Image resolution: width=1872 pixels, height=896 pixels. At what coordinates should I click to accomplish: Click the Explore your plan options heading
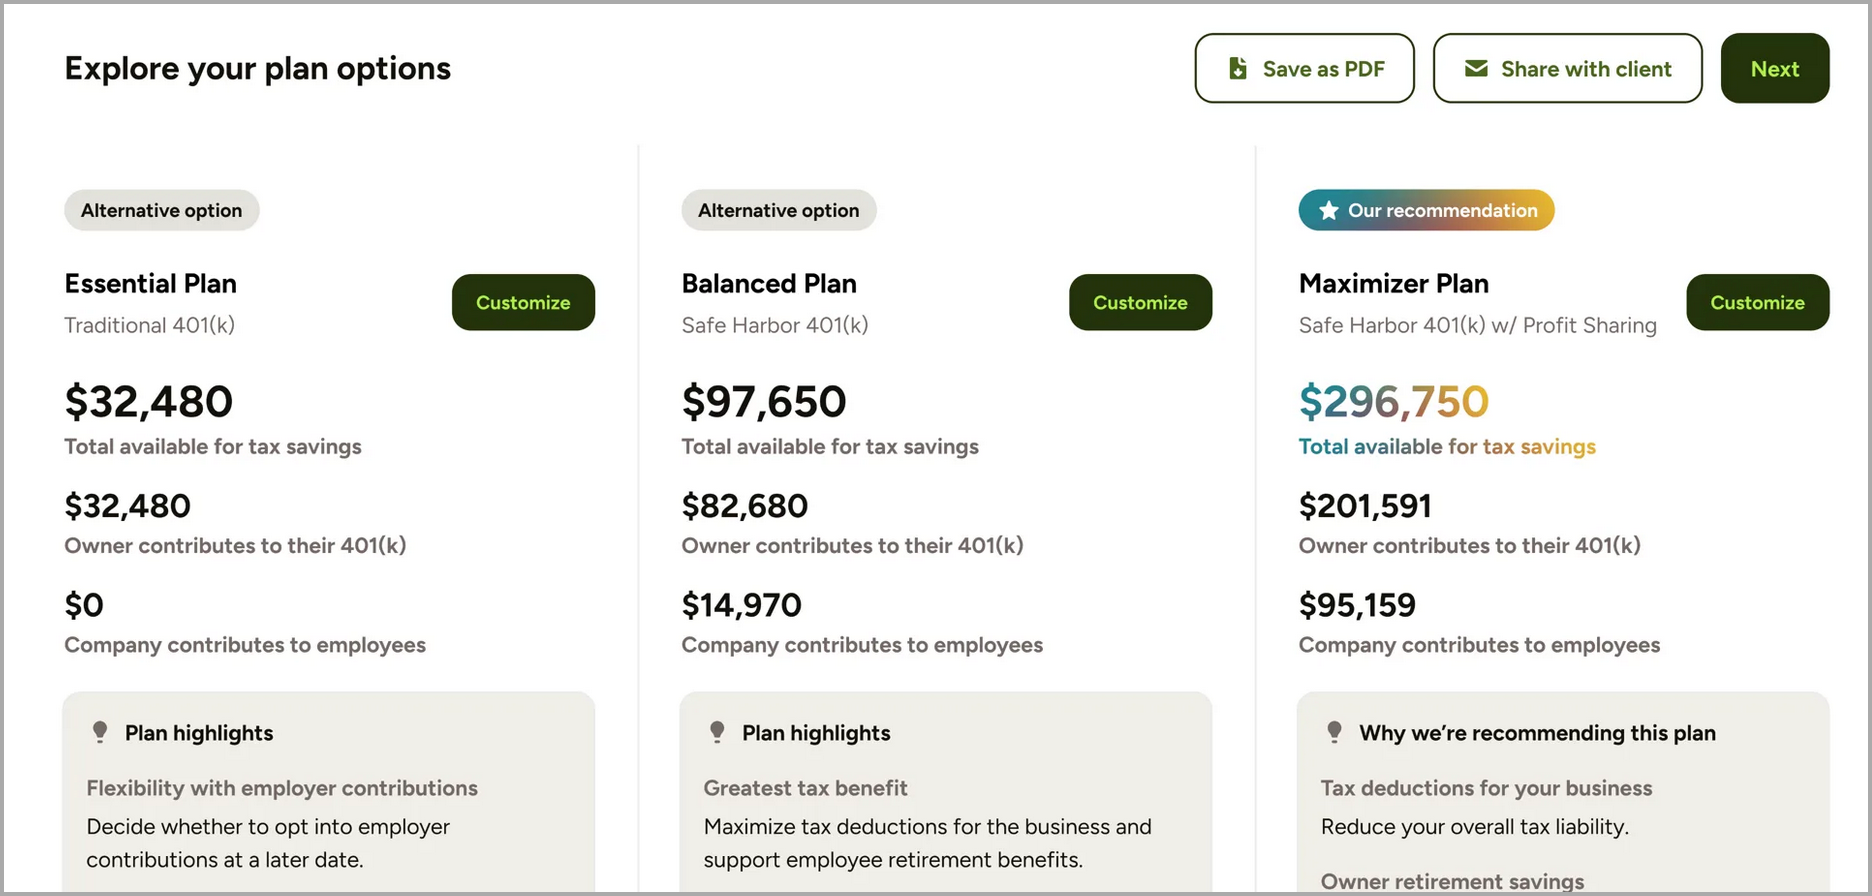pos(258,69)
